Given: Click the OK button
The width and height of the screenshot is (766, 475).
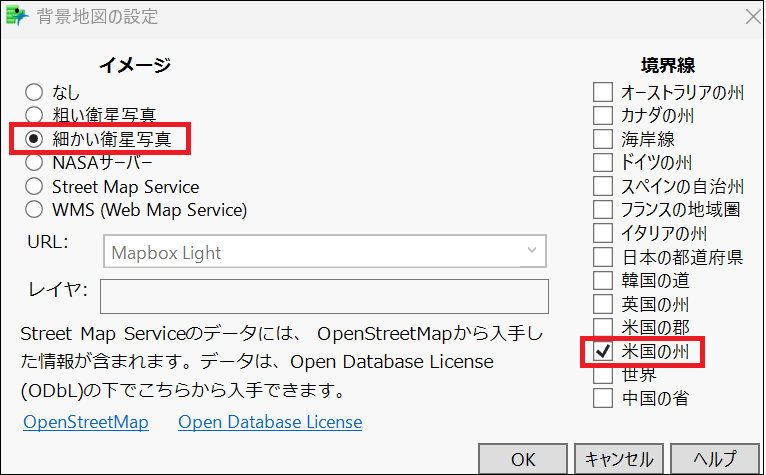Looking at the screenshot, I should (x=523, y=459).
